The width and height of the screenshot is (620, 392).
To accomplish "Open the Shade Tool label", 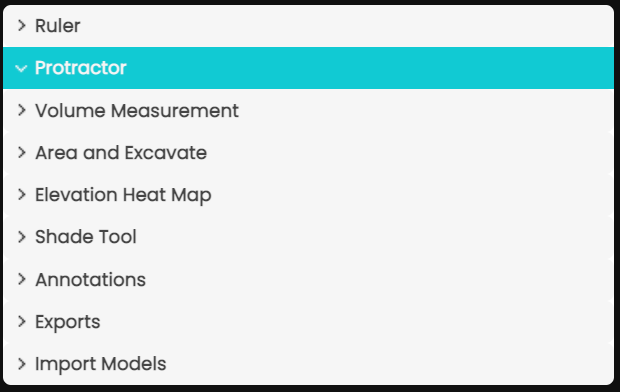I will tap(86, 237).
